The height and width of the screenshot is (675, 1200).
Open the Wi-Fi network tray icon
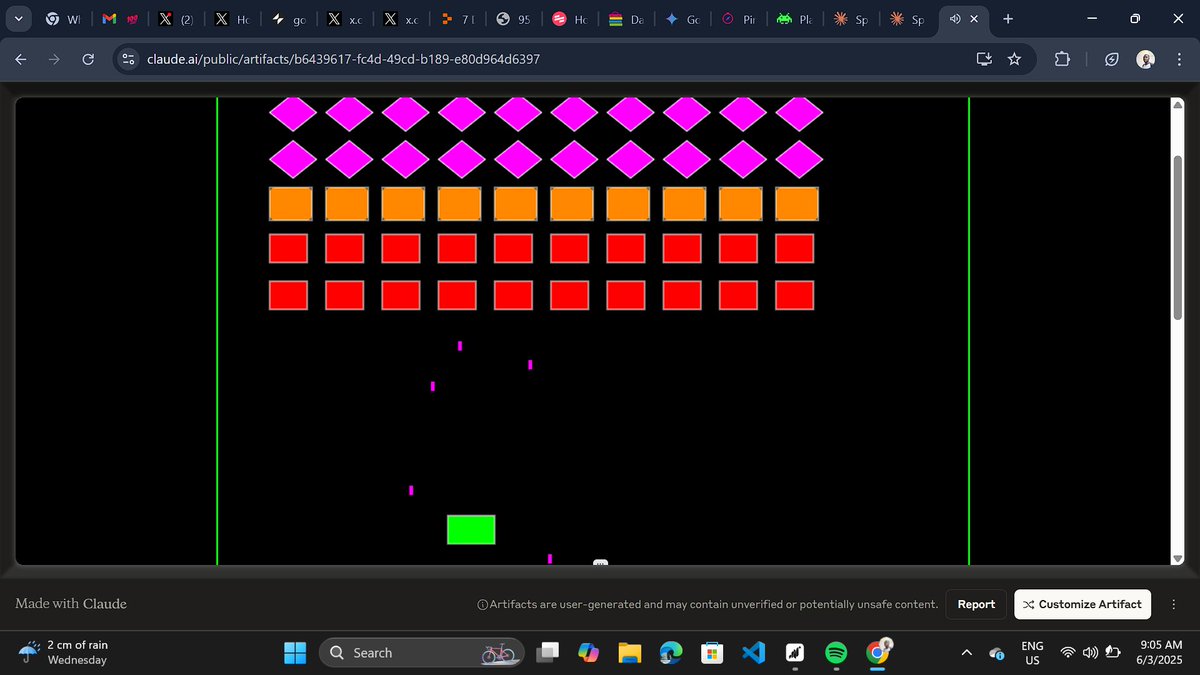1068,653
